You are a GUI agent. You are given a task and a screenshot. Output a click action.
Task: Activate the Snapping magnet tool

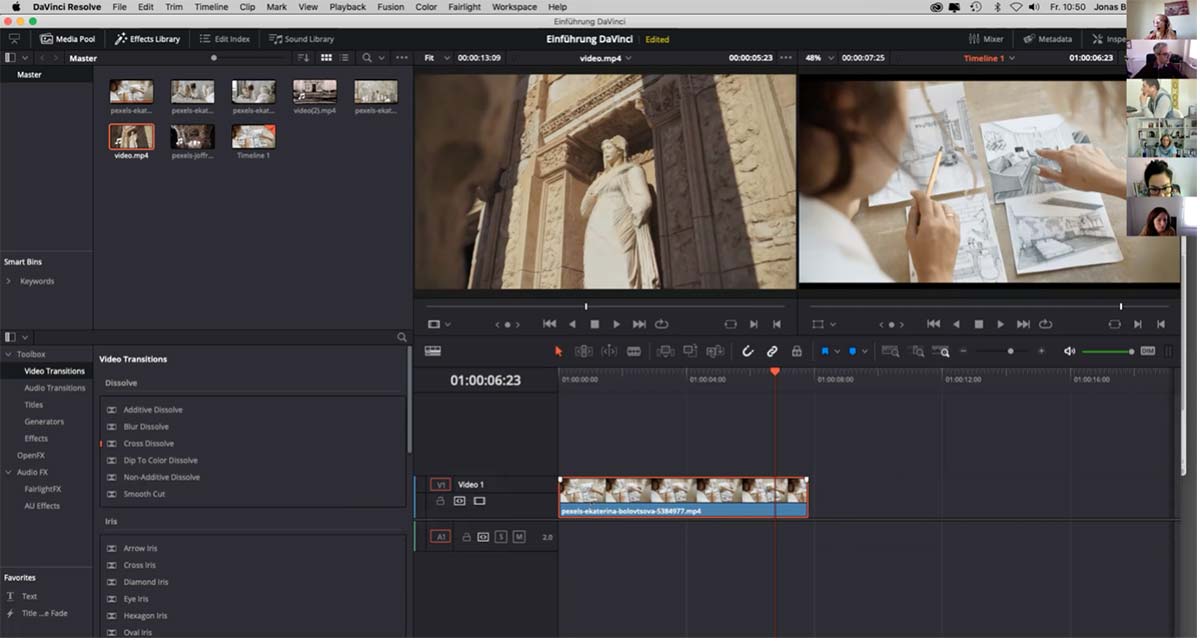tap(747, 351)
